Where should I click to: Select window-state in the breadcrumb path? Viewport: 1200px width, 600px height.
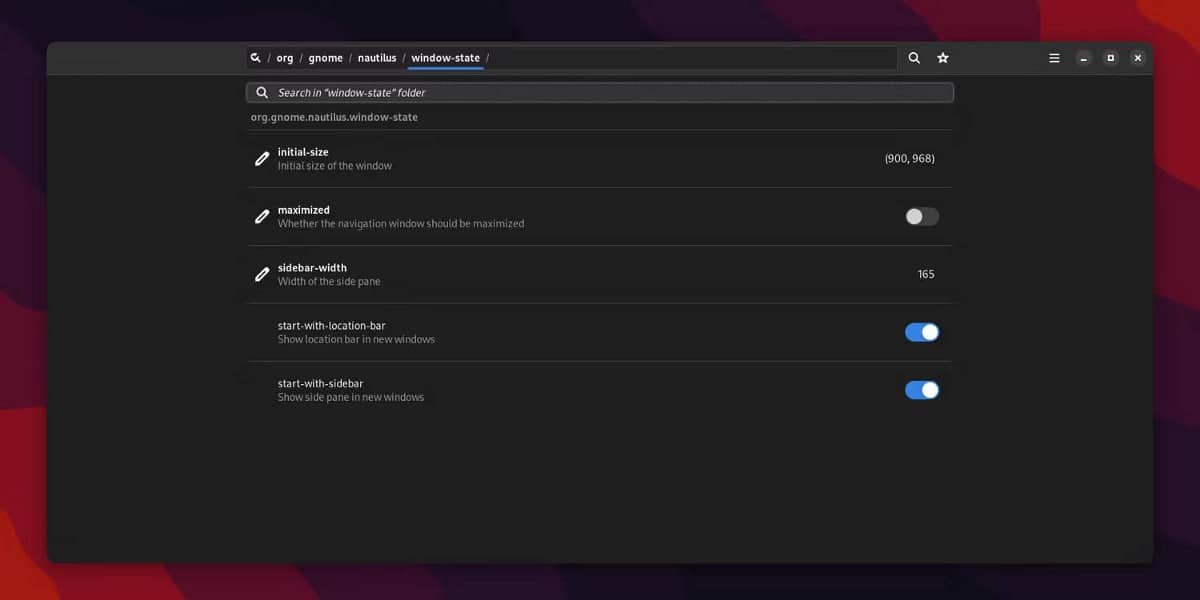445,57
